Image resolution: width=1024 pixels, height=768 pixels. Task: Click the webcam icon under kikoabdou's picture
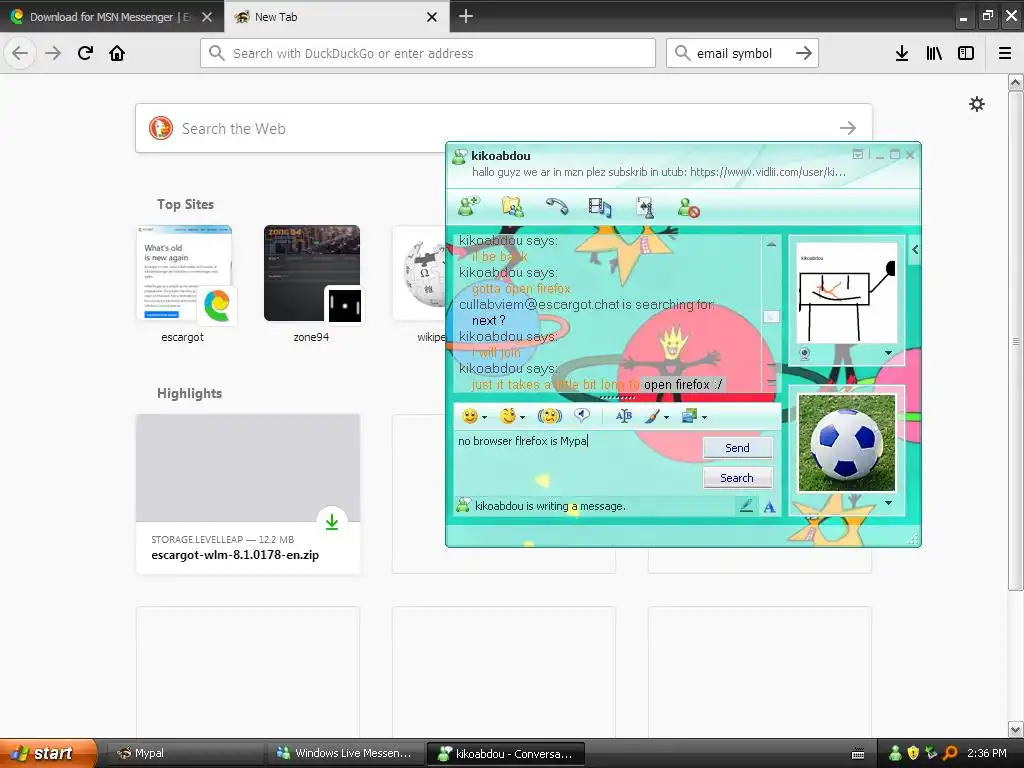(805, 353)
